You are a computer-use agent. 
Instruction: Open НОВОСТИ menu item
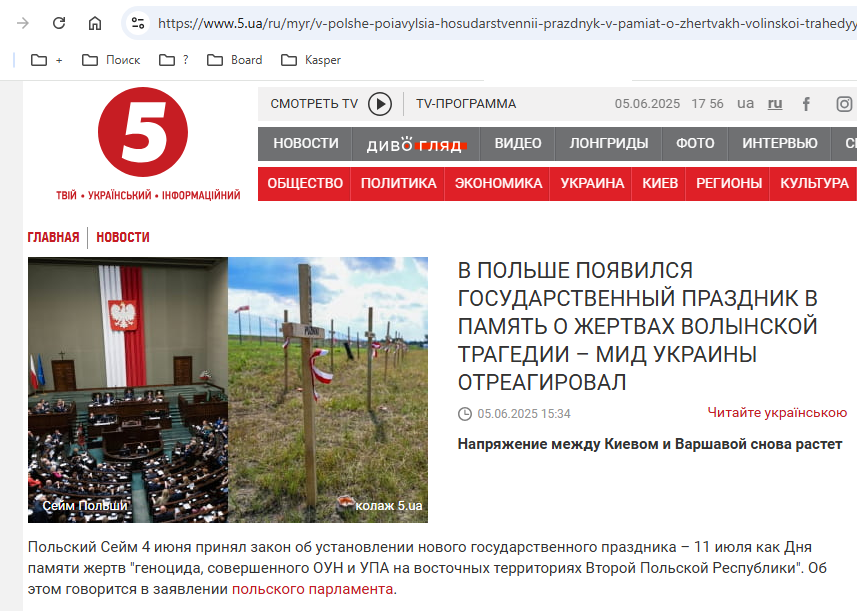[306, 144]
